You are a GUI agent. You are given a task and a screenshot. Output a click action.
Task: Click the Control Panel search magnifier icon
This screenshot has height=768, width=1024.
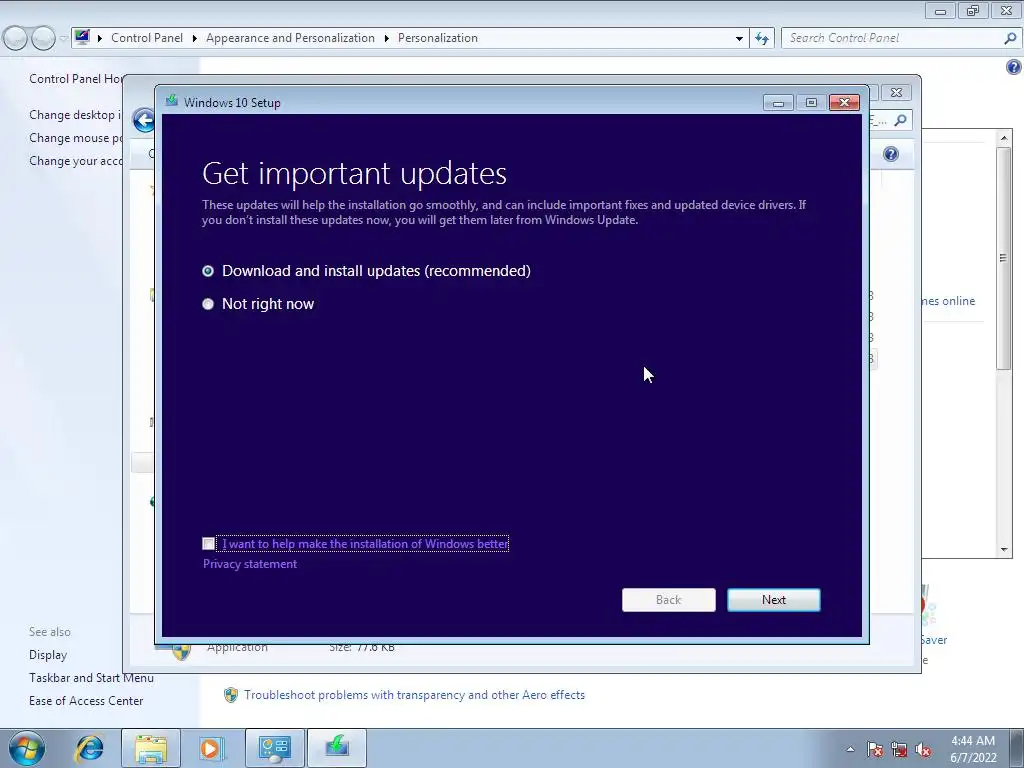1010,38
